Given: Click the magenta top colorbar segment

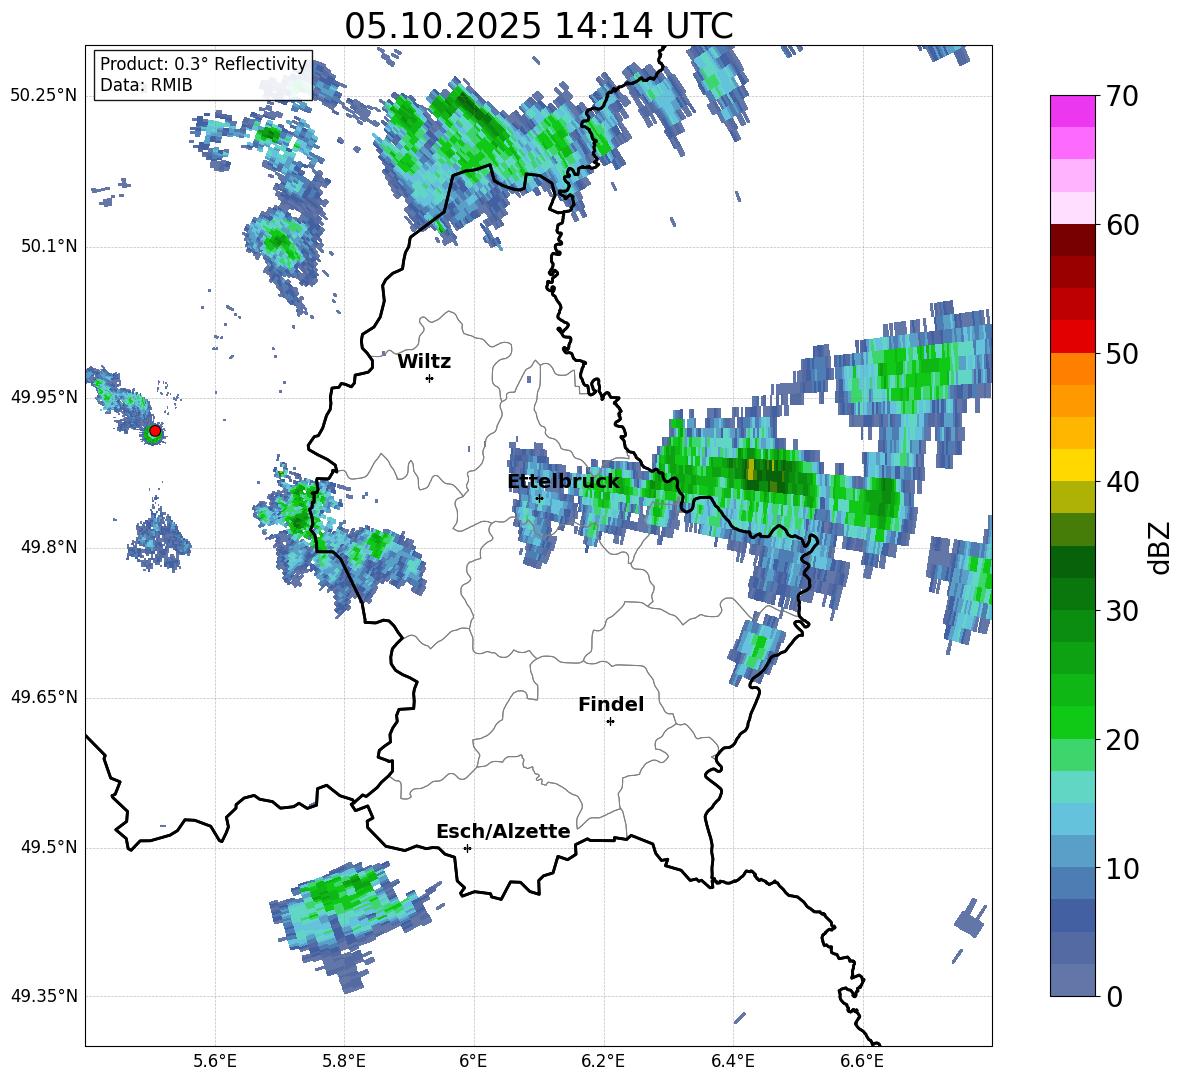Looking at the screenshot, I should [x=1072, y=111].
